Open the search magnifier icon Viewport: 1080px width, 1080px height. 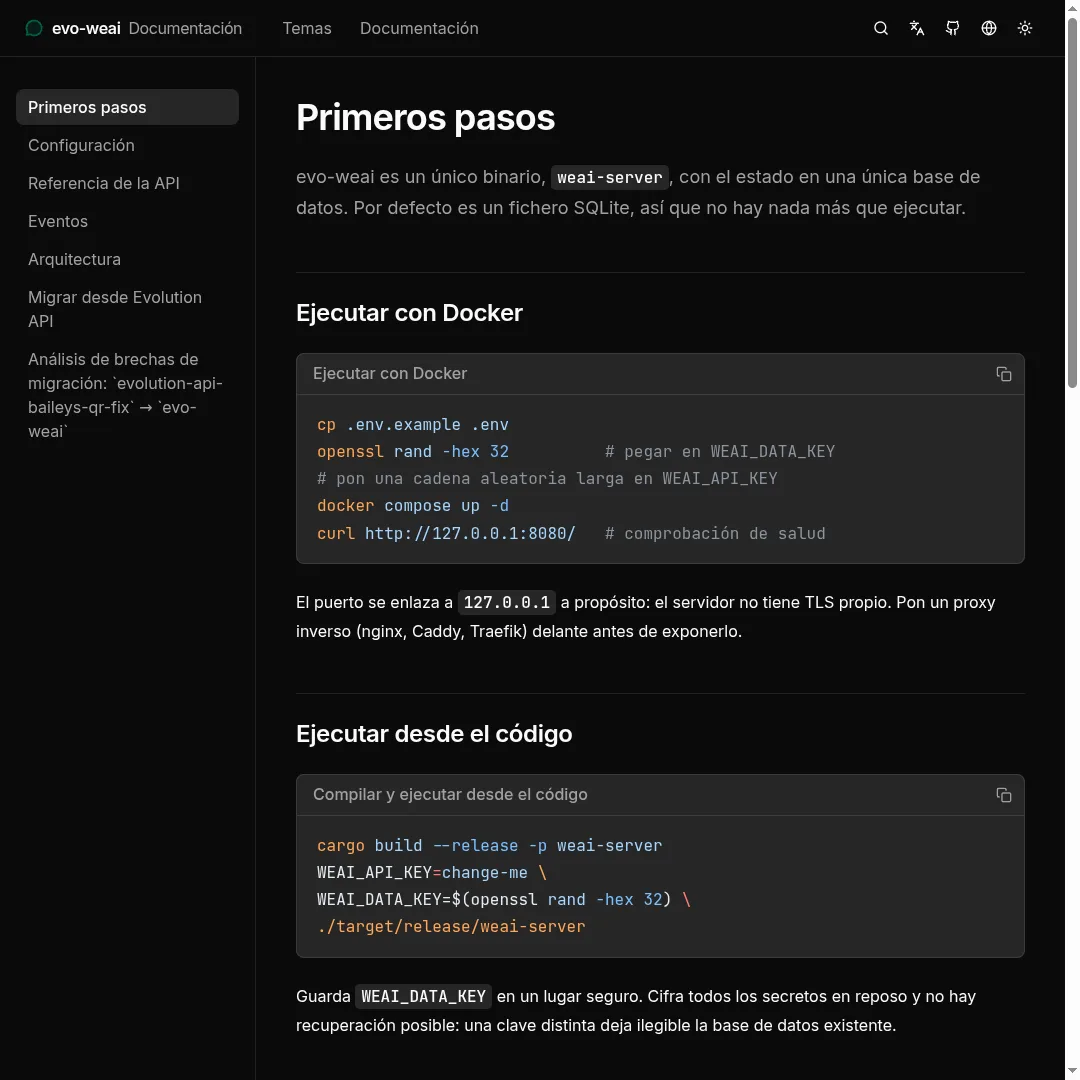tap(880, 28)
